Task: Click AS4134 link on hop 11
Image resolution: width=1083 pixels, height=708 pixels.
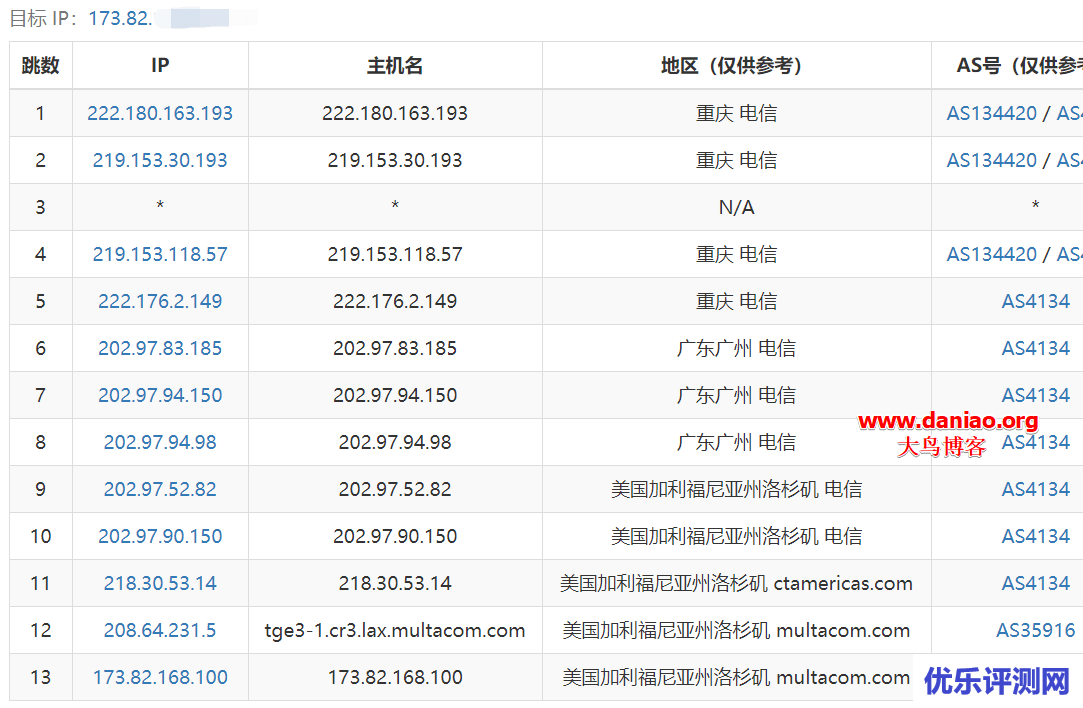Action: click(1036, 583)
